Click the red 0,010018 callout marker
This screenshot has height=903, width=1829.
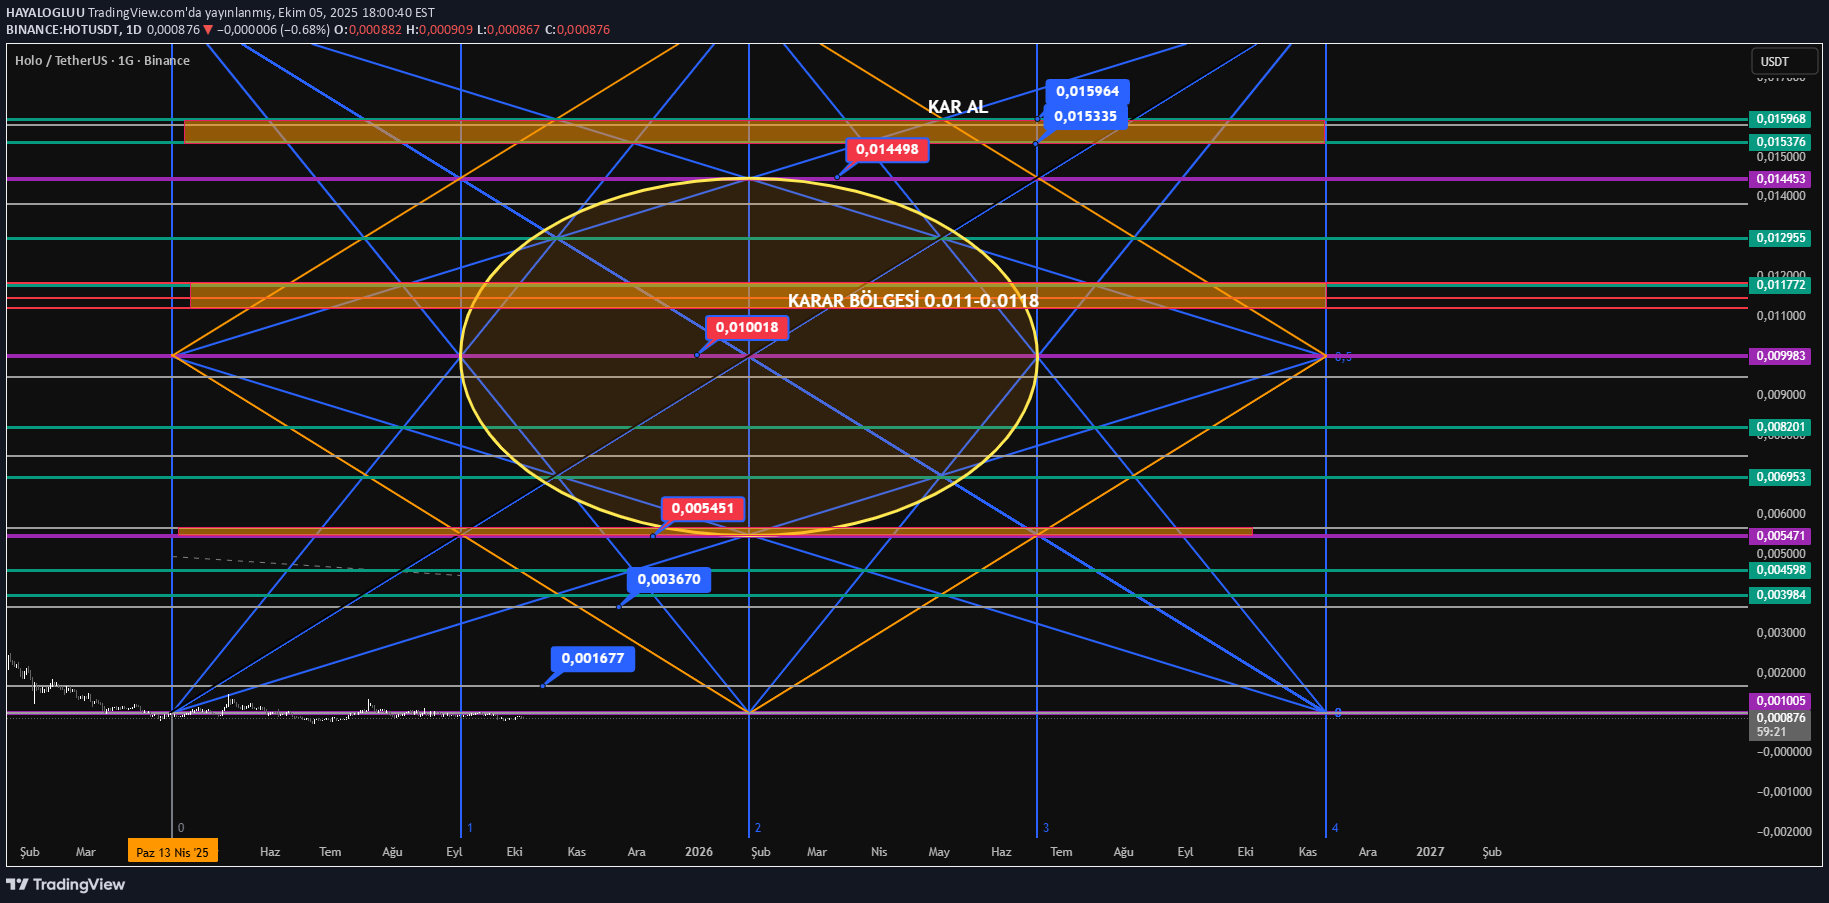click(x=747, y=328)
